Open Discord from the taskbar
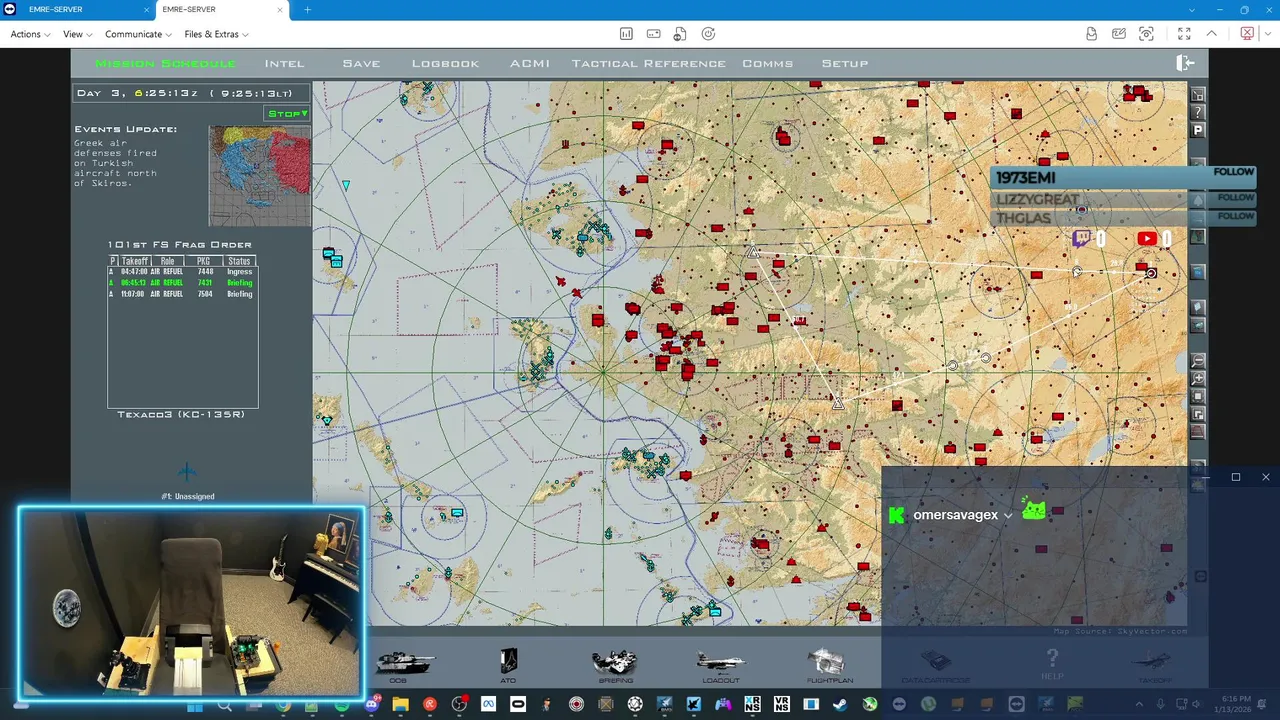This screenshot has height=720, width=1280. click(372, 704)
